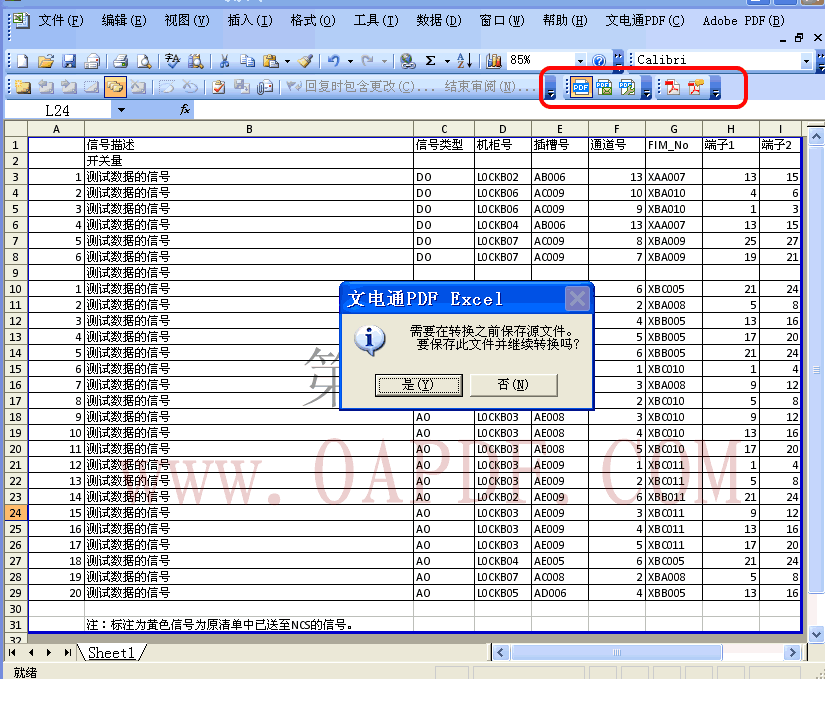Click the insert function fx button
Image resolution: width=825 pixels, height=701 pixels.
[x=185, y=109]
